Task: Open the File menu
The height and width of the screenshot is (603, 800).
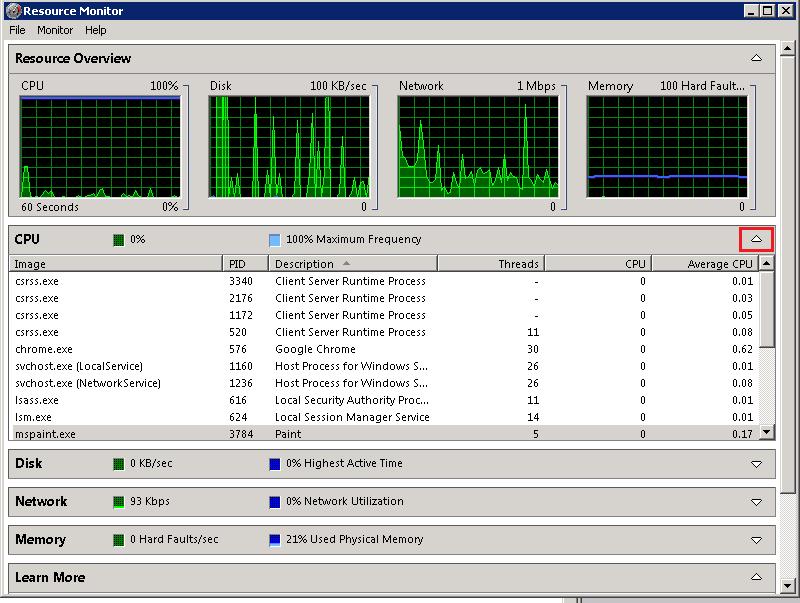Action: pos(17,30)
